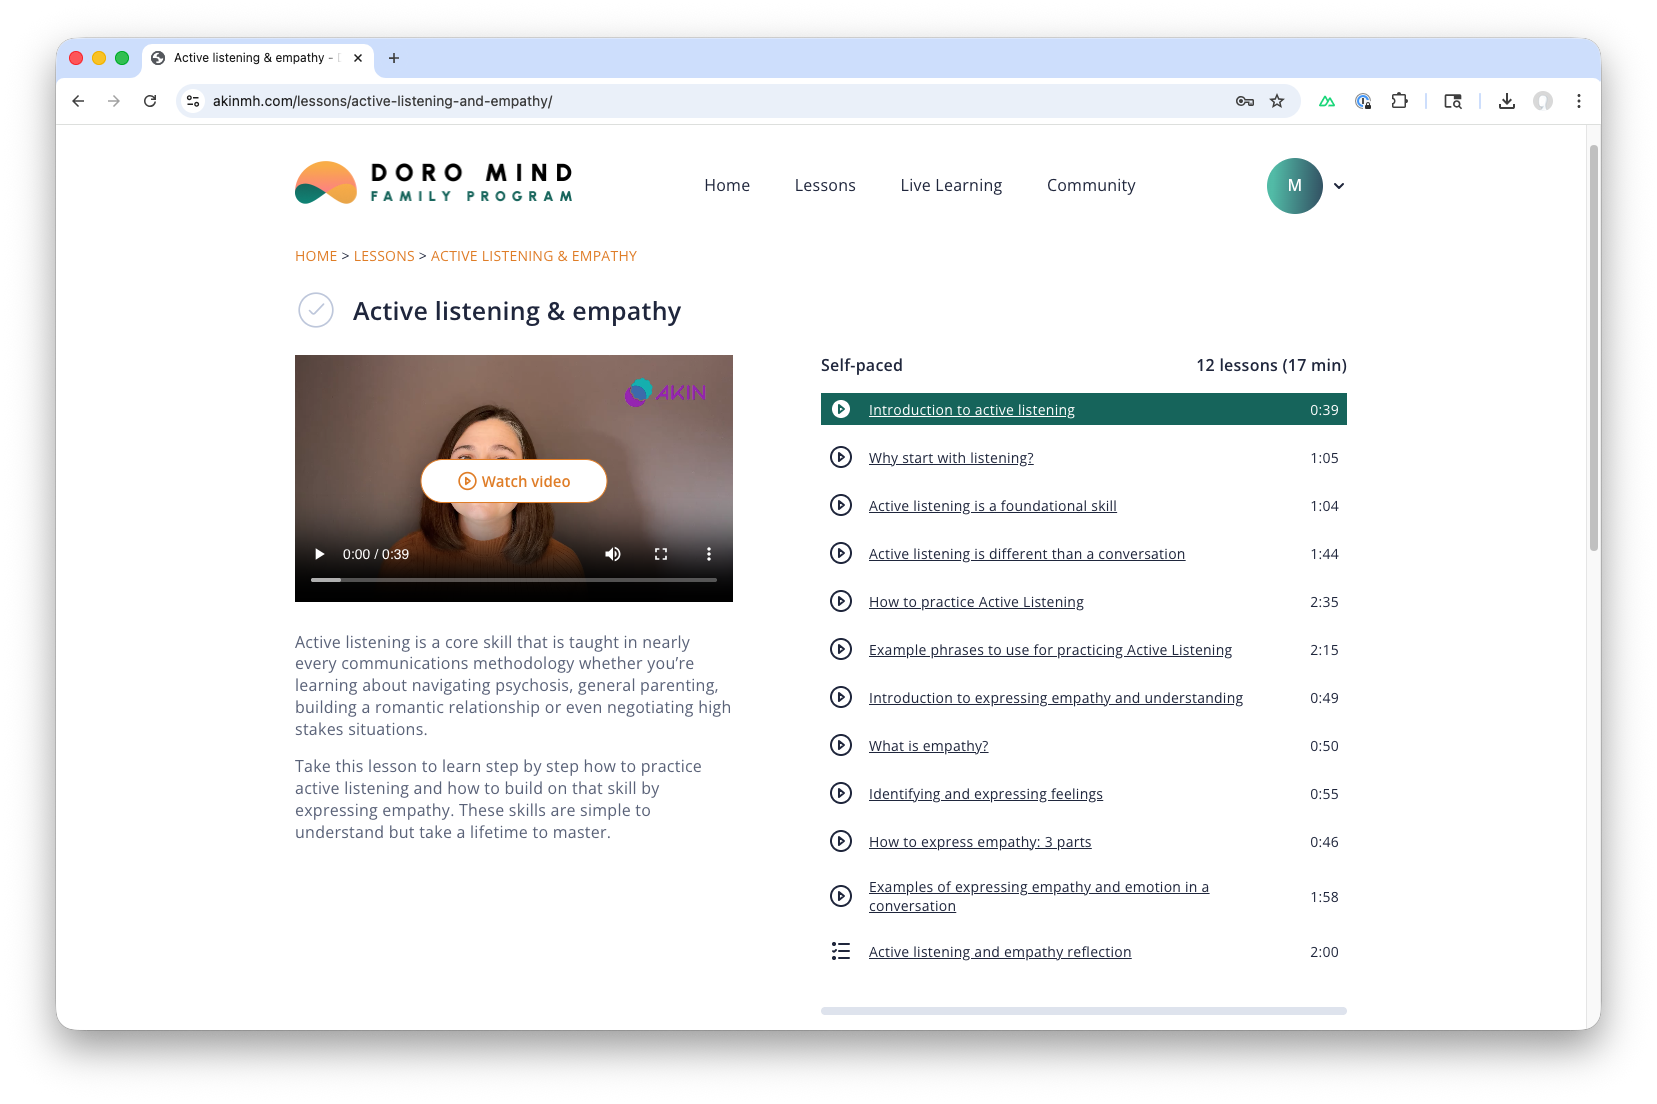Toggle play on the video at 0:00
1657x1104 pixels.
(319, 553)
